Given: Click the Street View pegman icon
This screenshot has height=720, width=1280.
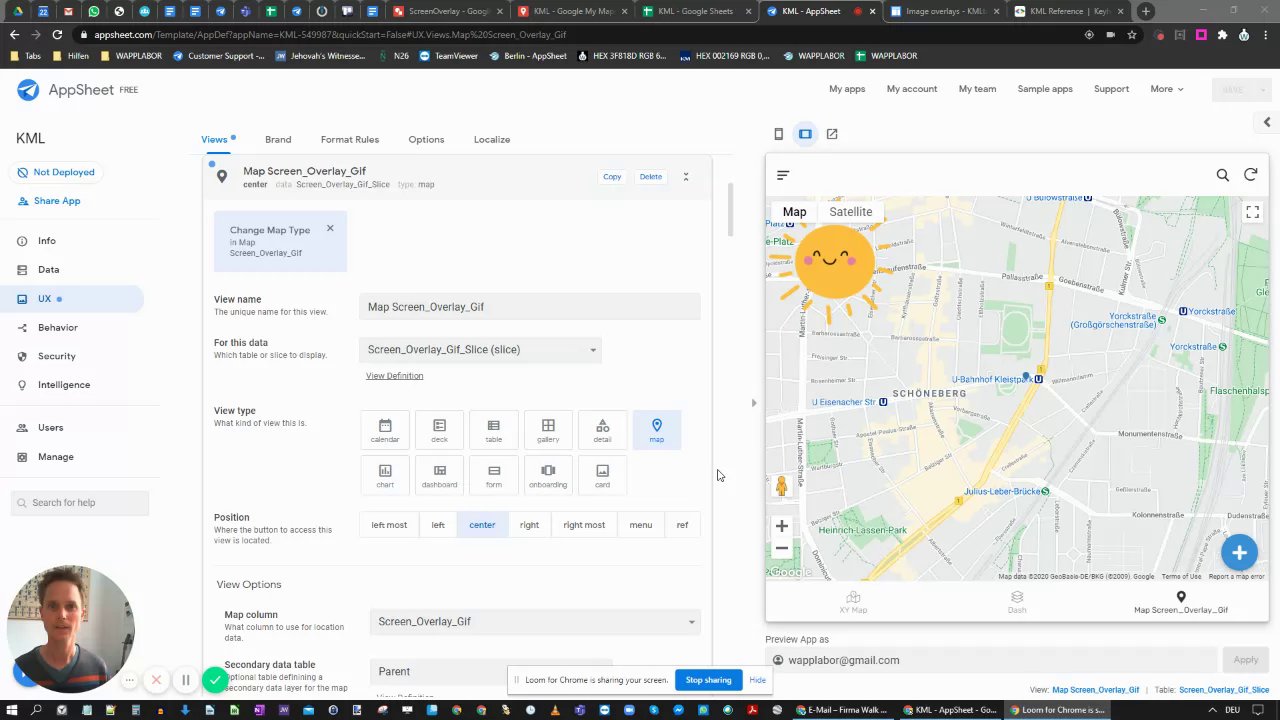Looking at the screenshot, I should click(782, 486).
